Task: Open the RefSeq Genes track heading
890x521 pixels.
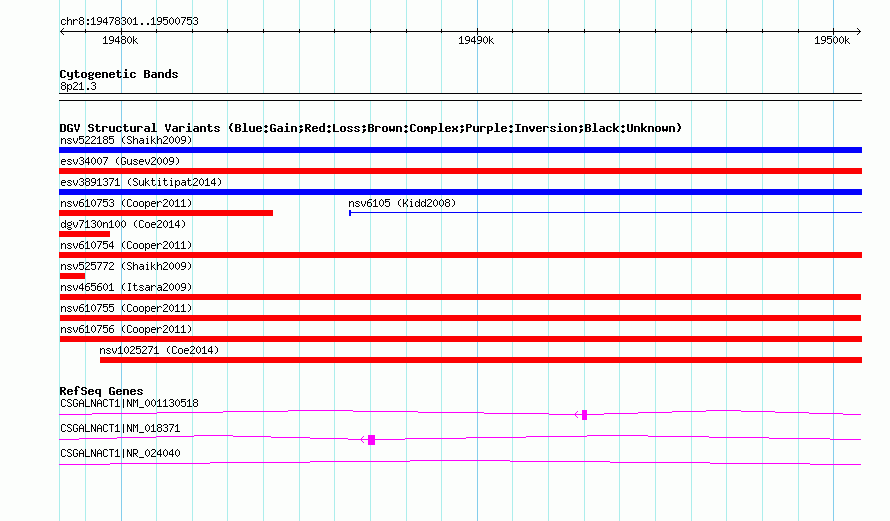Action: coord(101,391)
